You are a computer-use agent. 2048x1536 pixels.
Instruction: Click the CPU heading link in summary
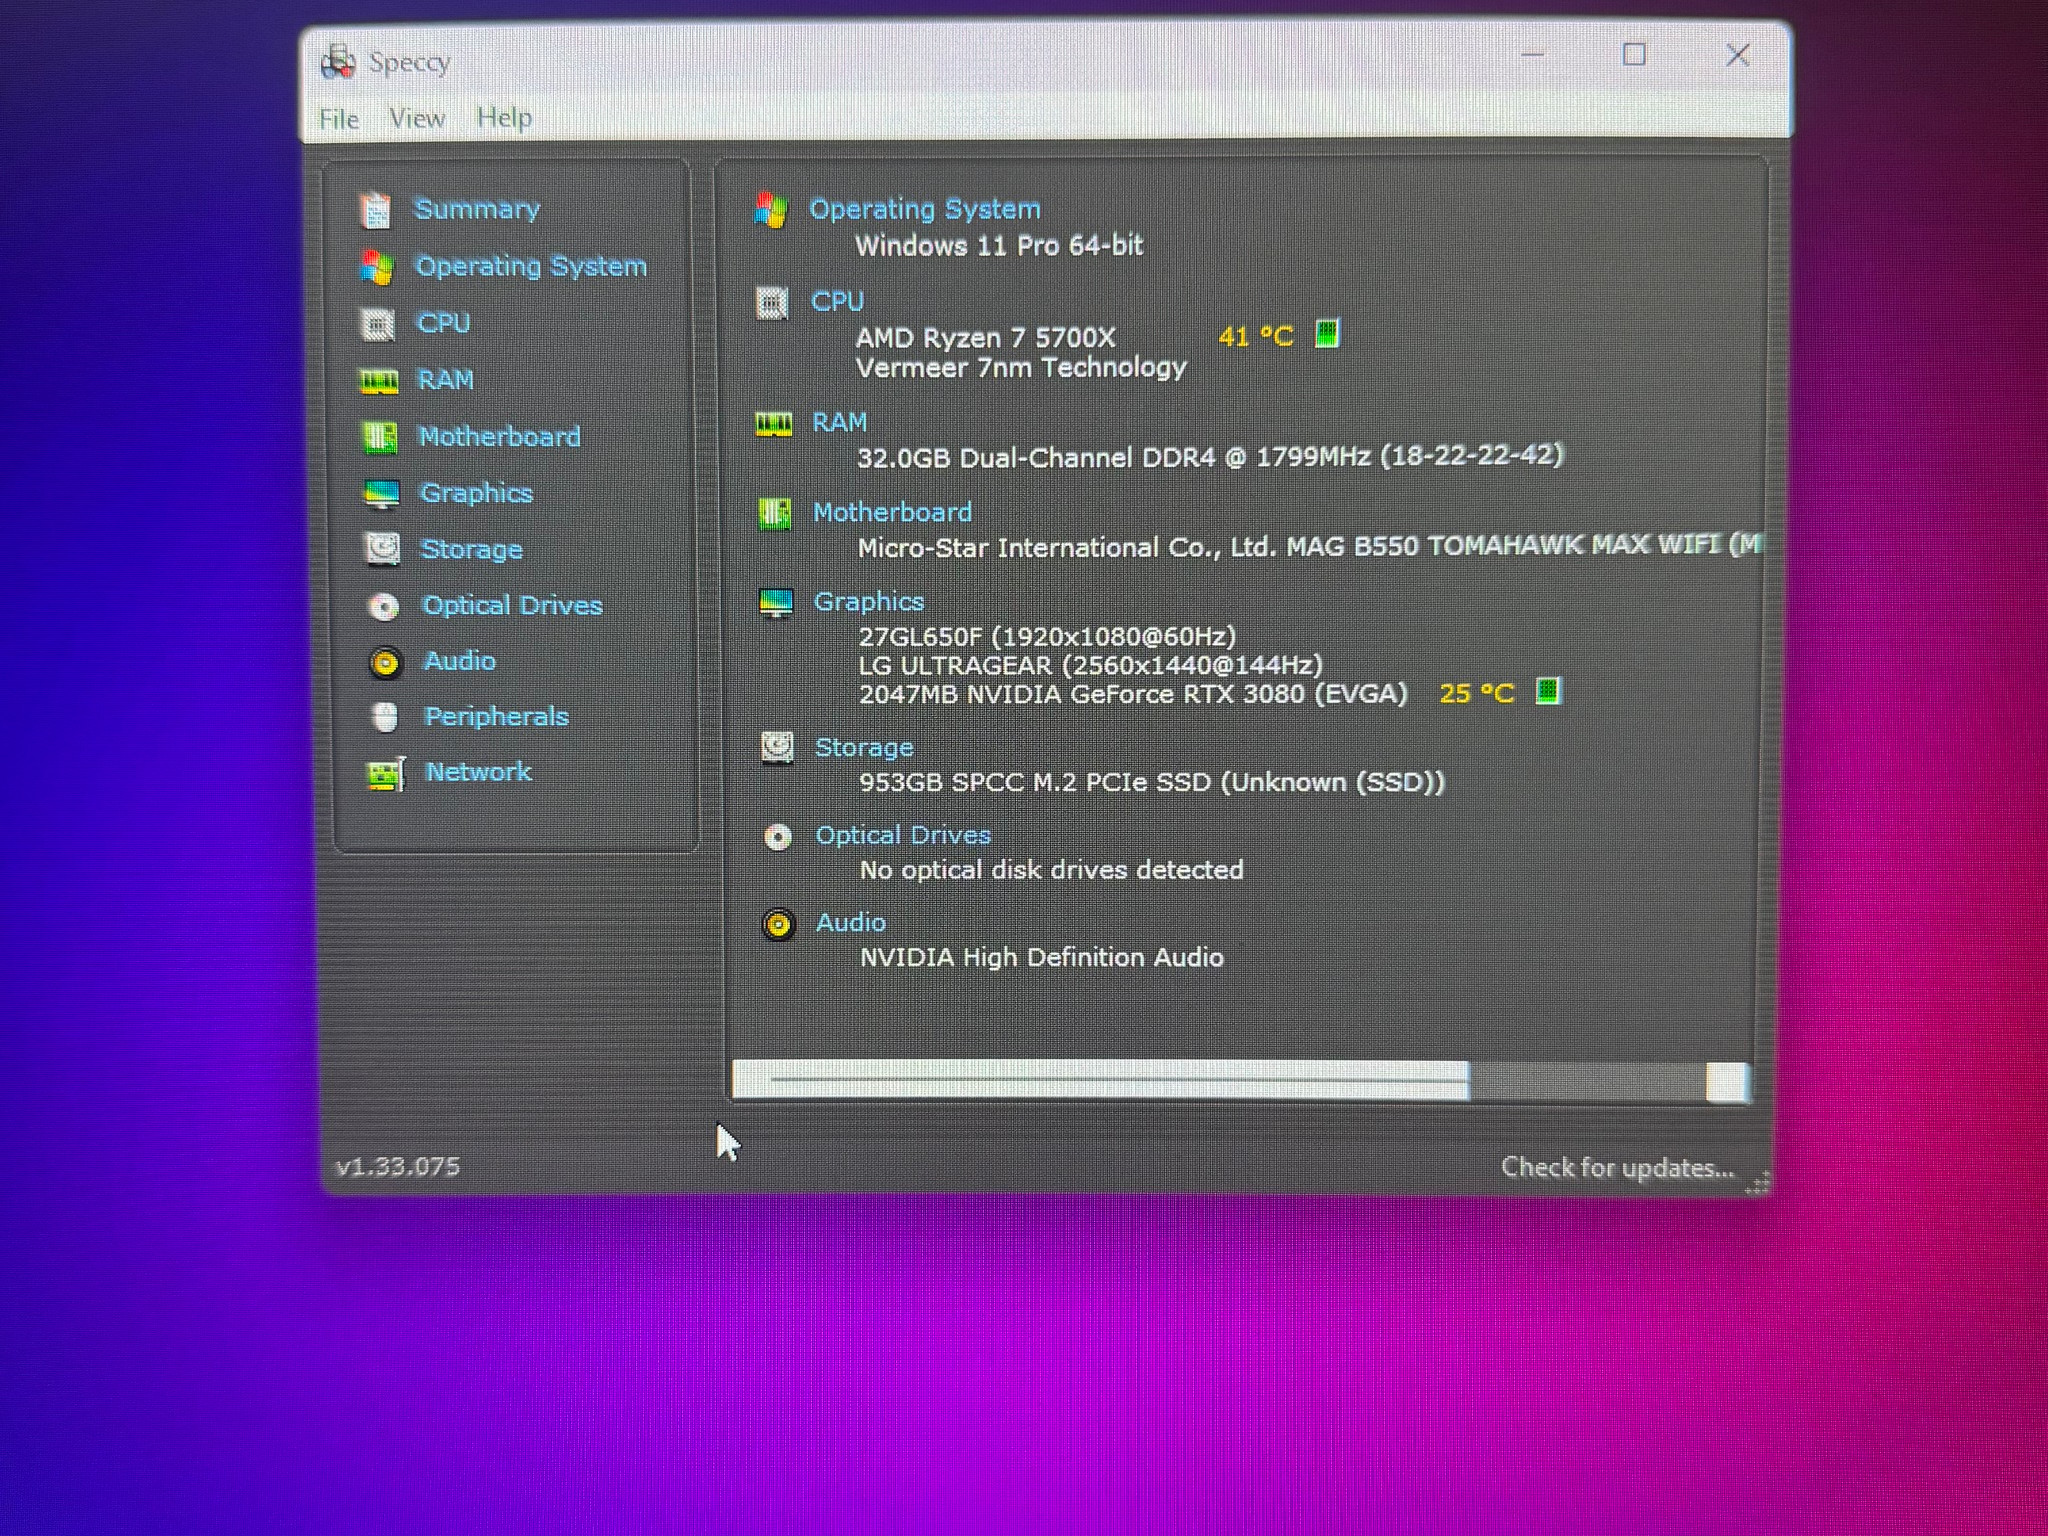(838, 301)
